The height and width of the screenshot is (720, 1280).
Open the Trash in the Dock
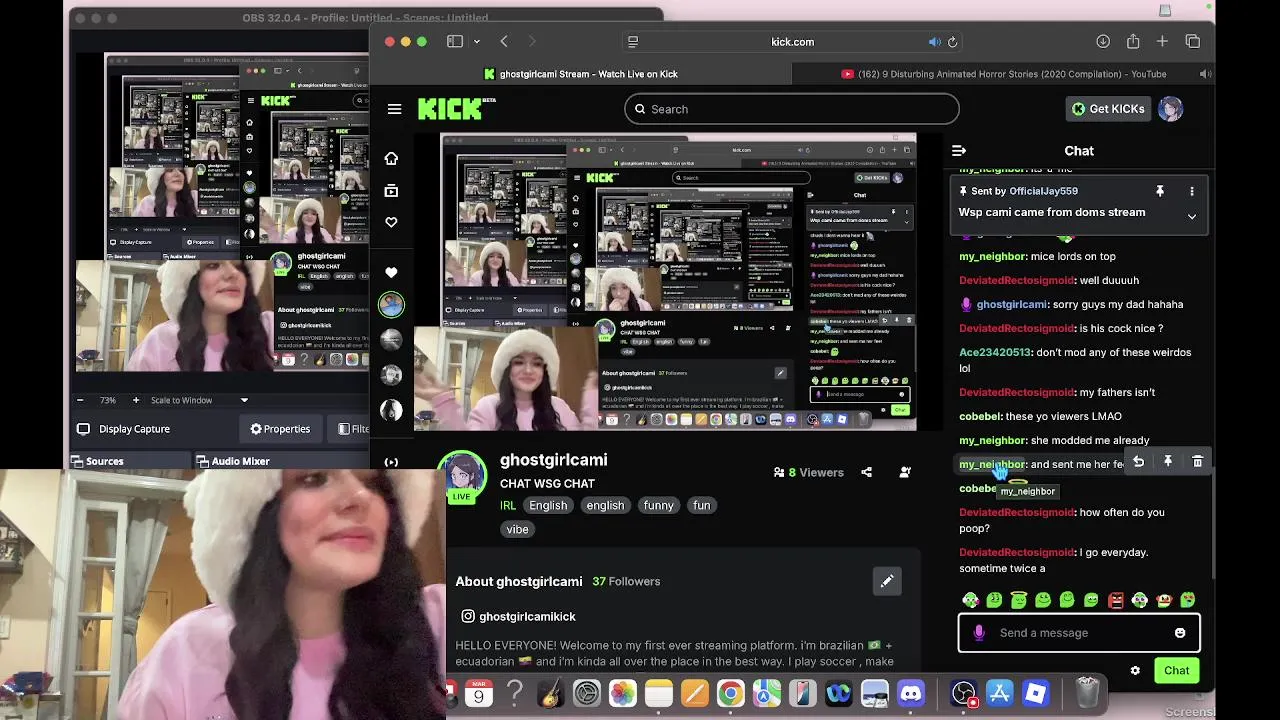coord(1087,693)
